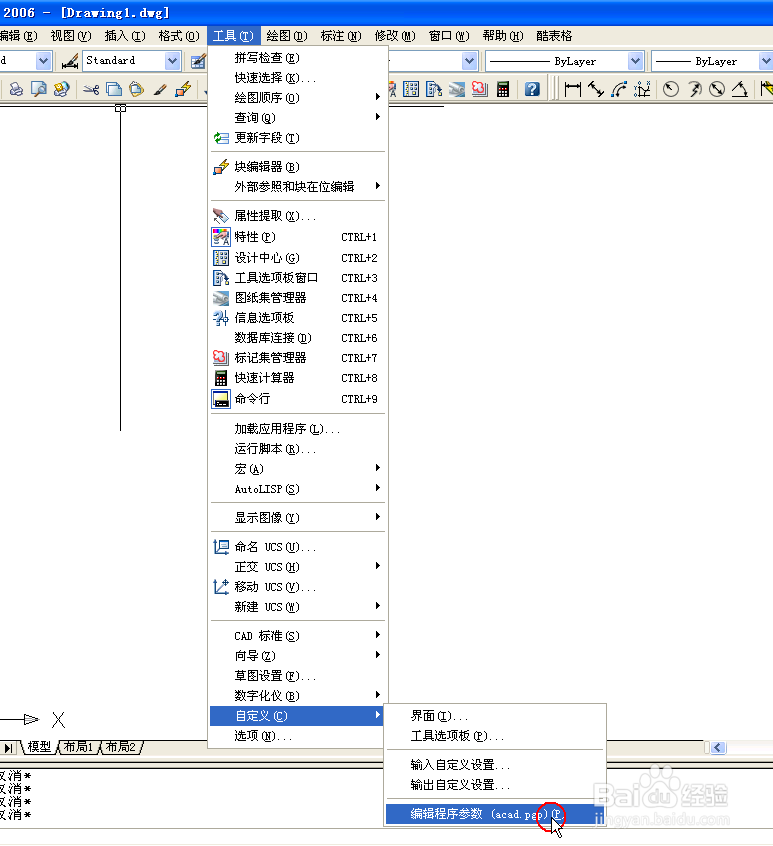Choose 工具选项板 in 自定义 submenu
Viewport: 773px width, 846px height.
pyautogui.click(x=495, y=736)
